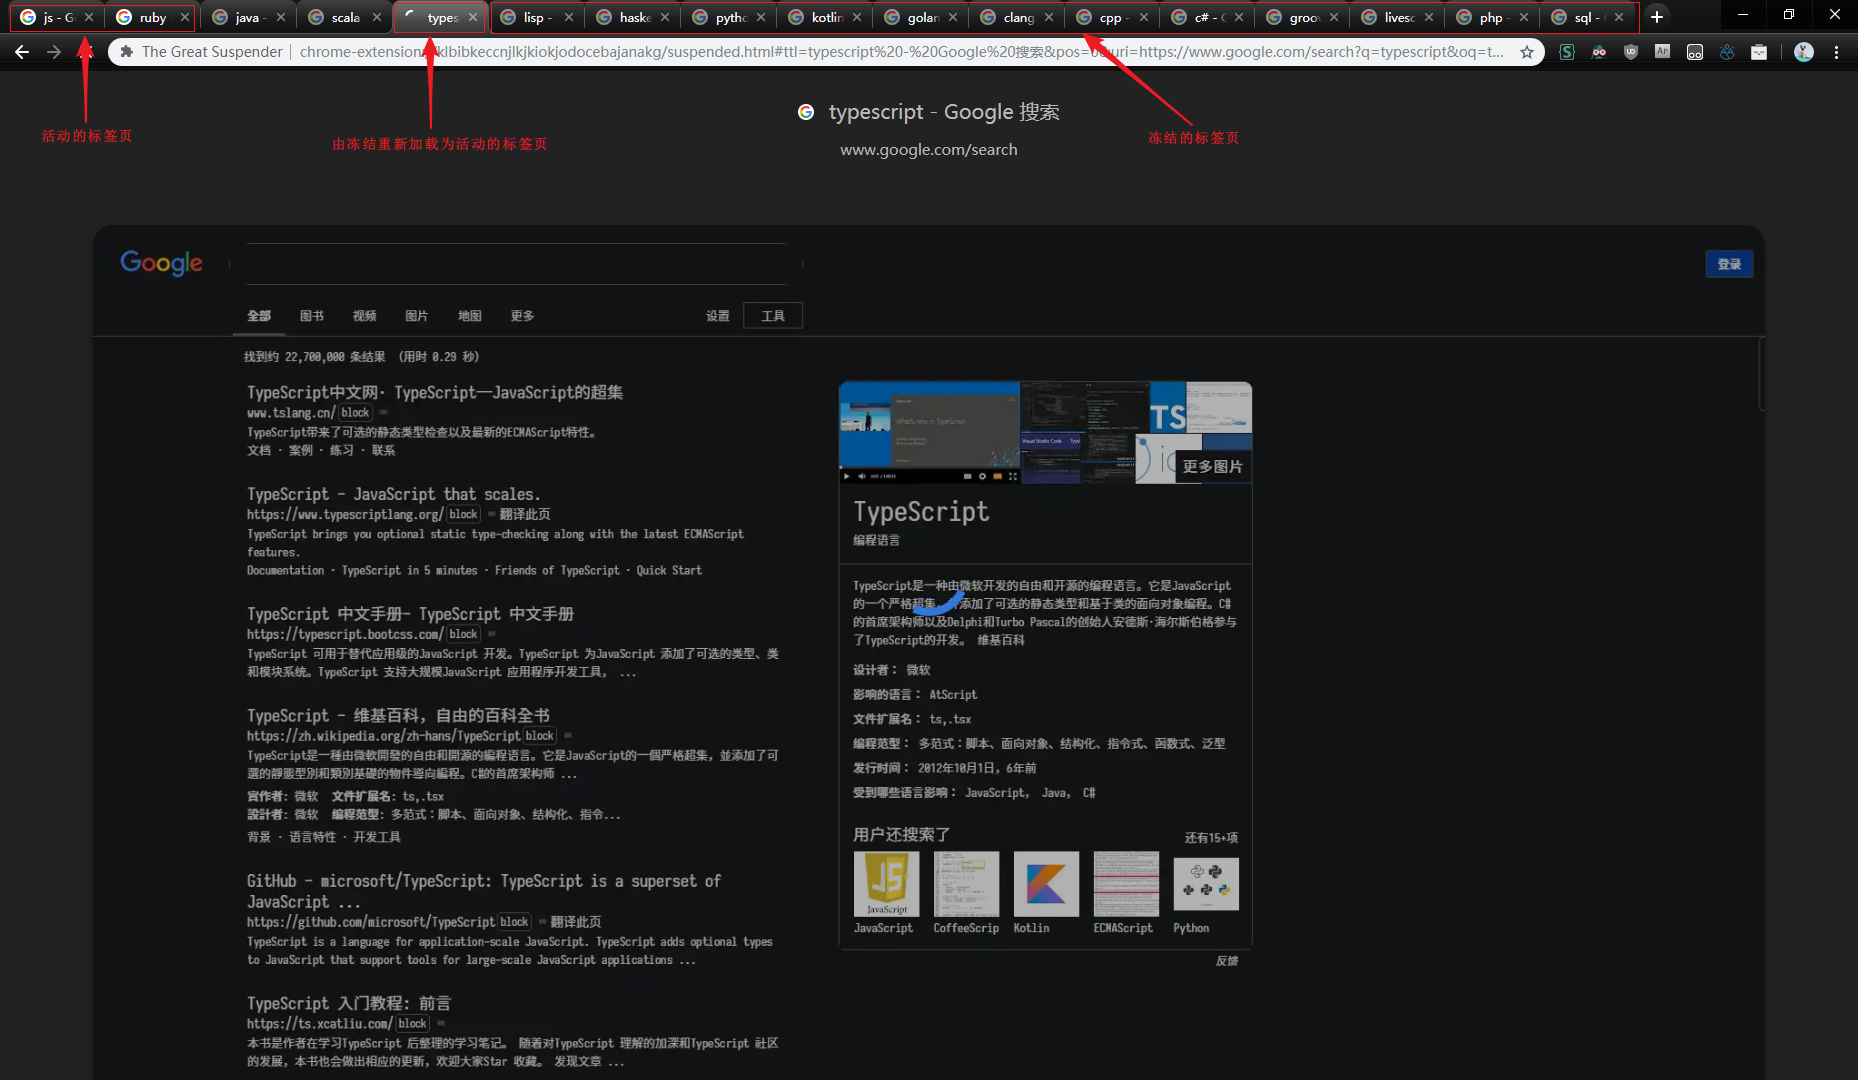Click 更多图片 on the knowledge panel

pos(1212,467)
